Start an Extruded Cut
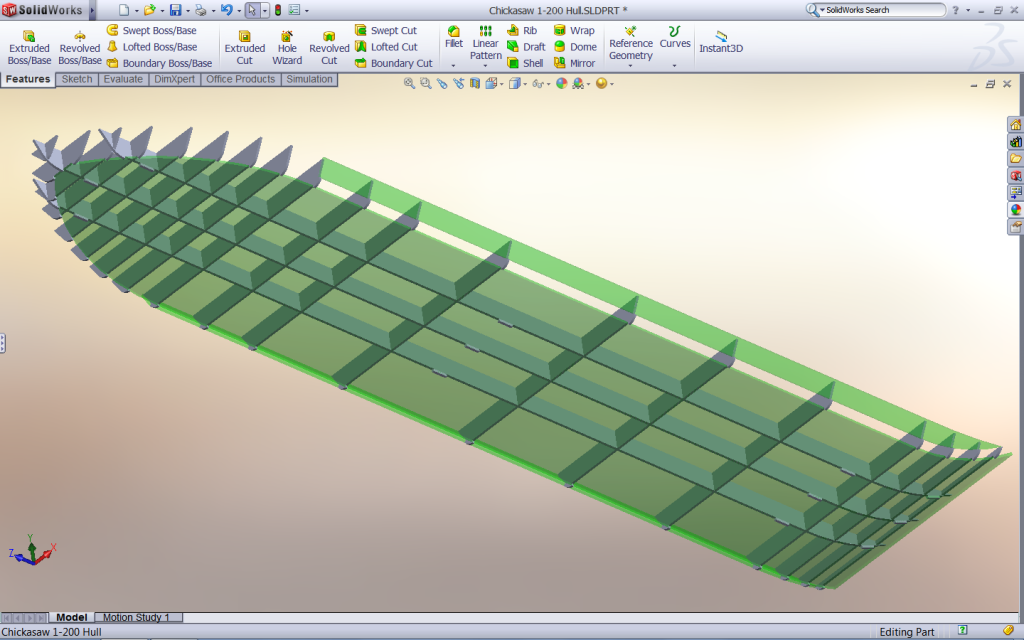 point(244,48)
